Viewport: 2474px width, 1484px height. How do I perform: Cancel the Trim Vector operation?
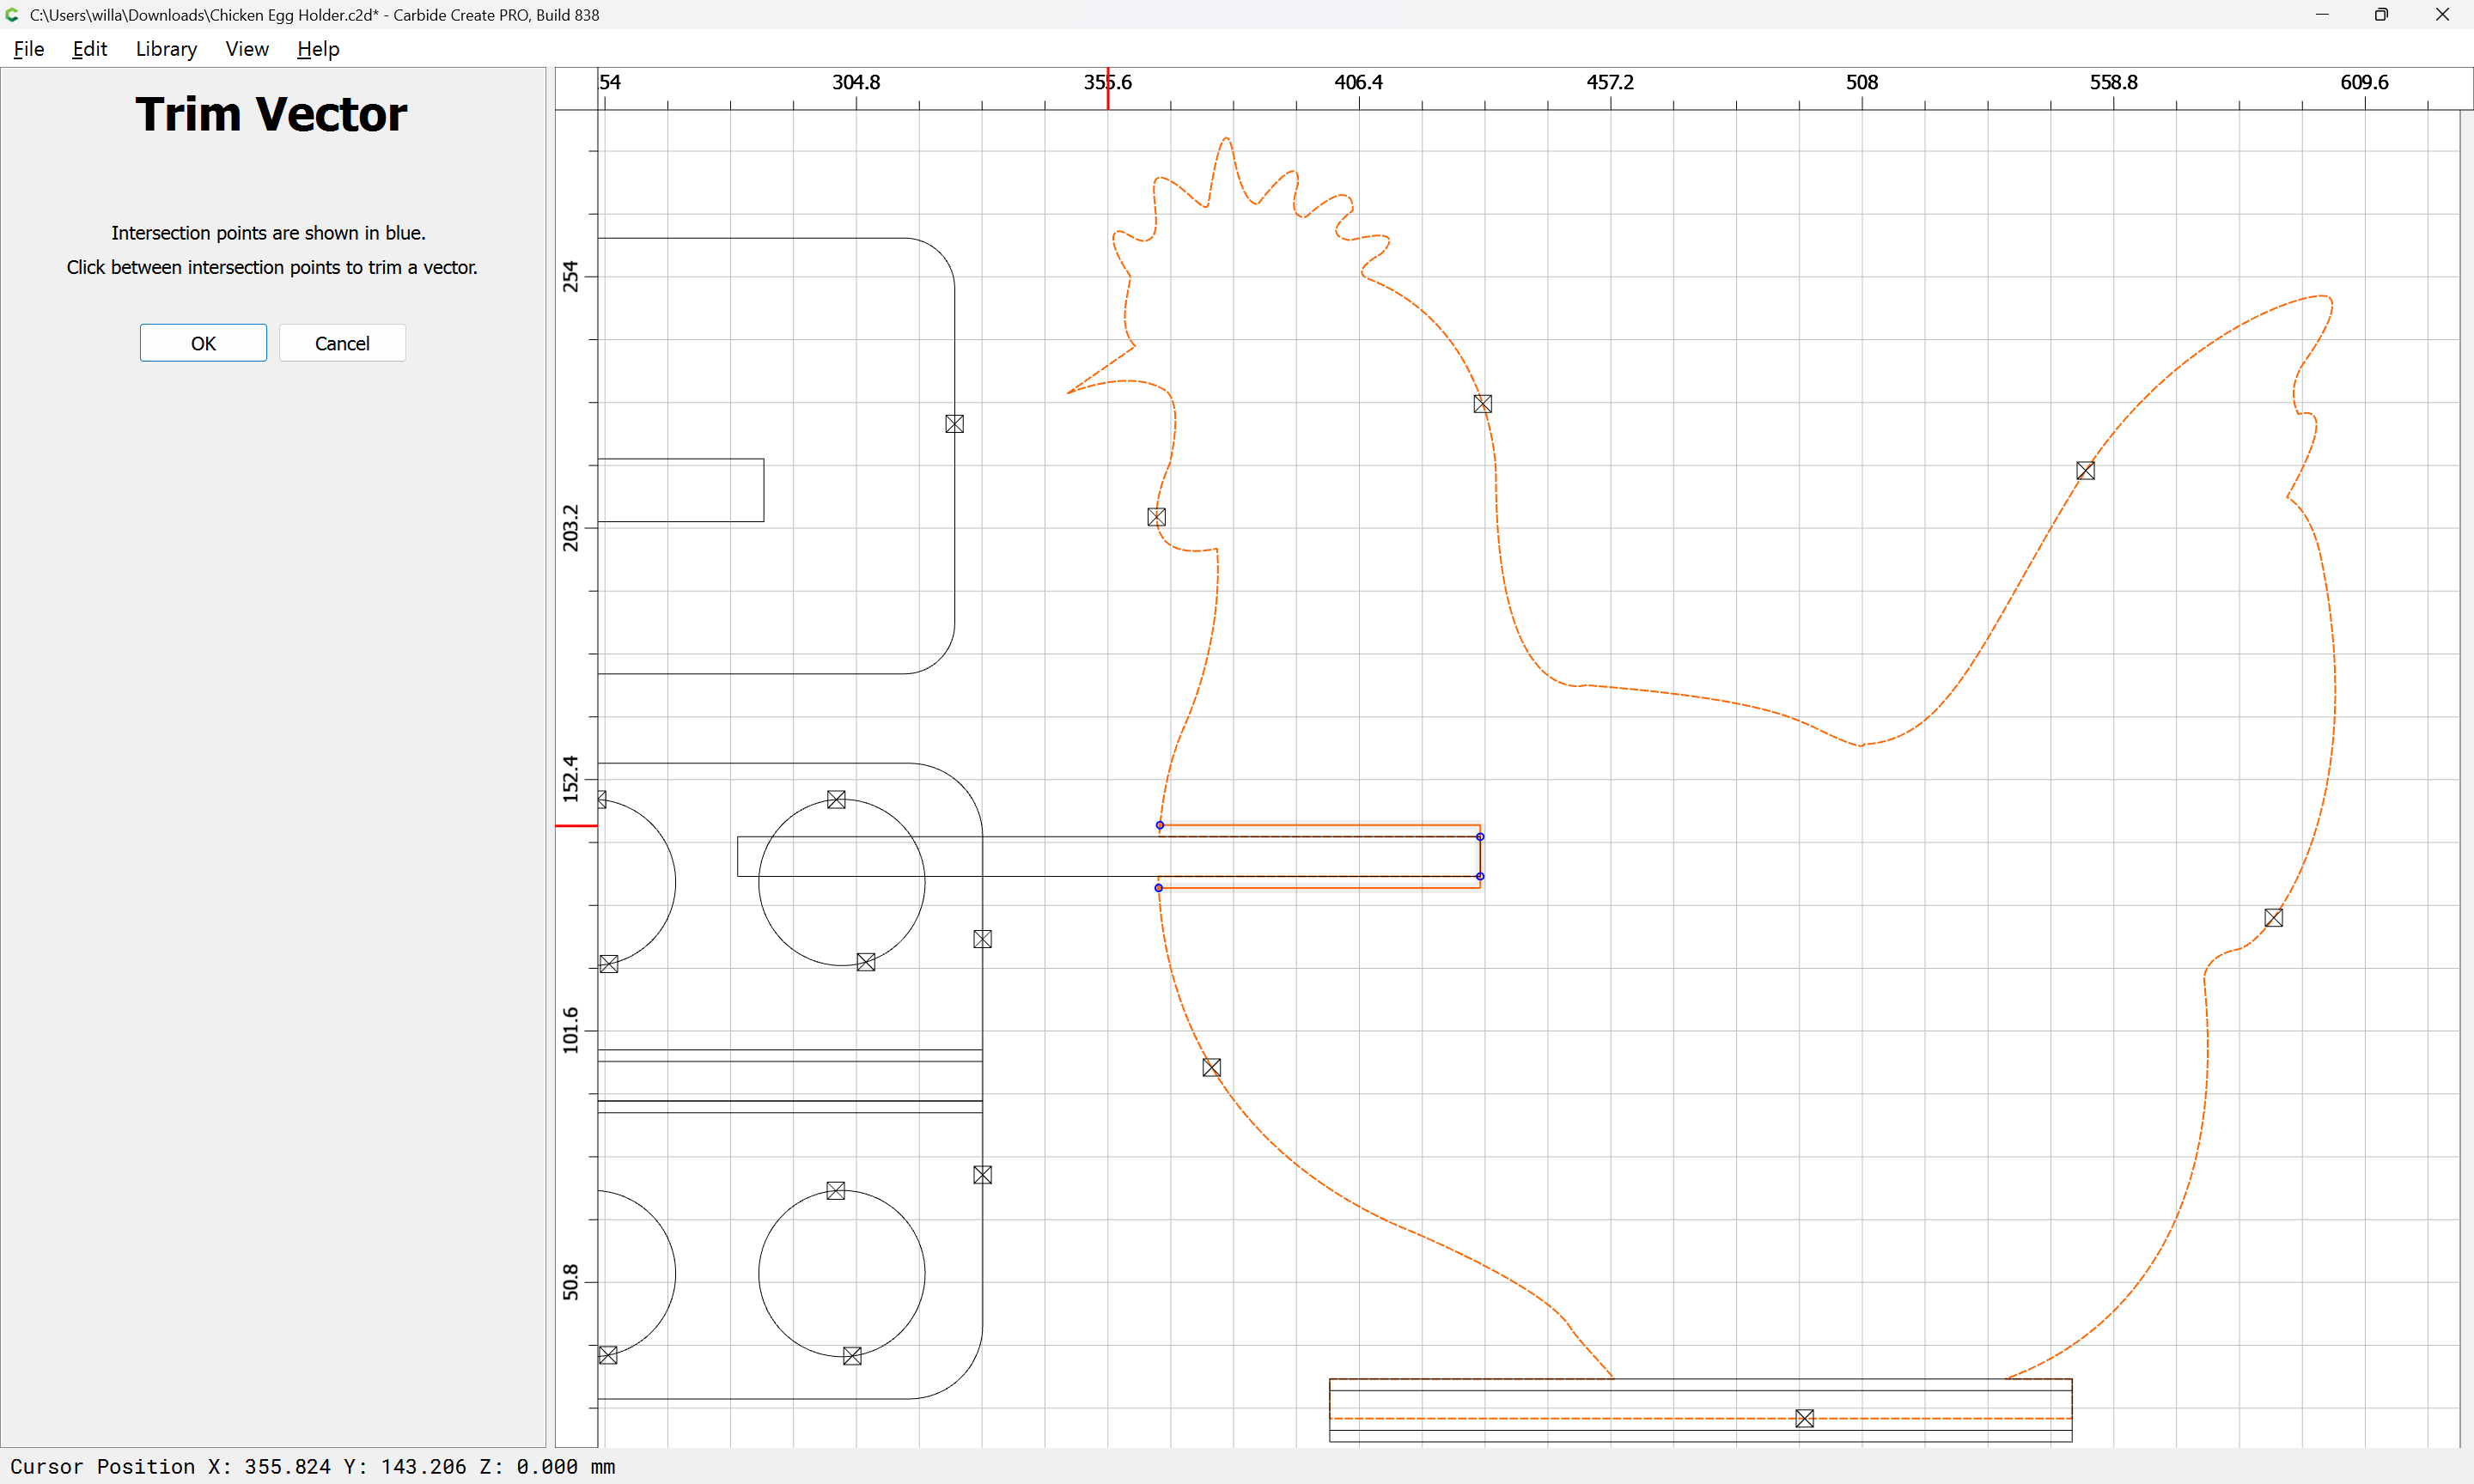(x=342, y=343)
